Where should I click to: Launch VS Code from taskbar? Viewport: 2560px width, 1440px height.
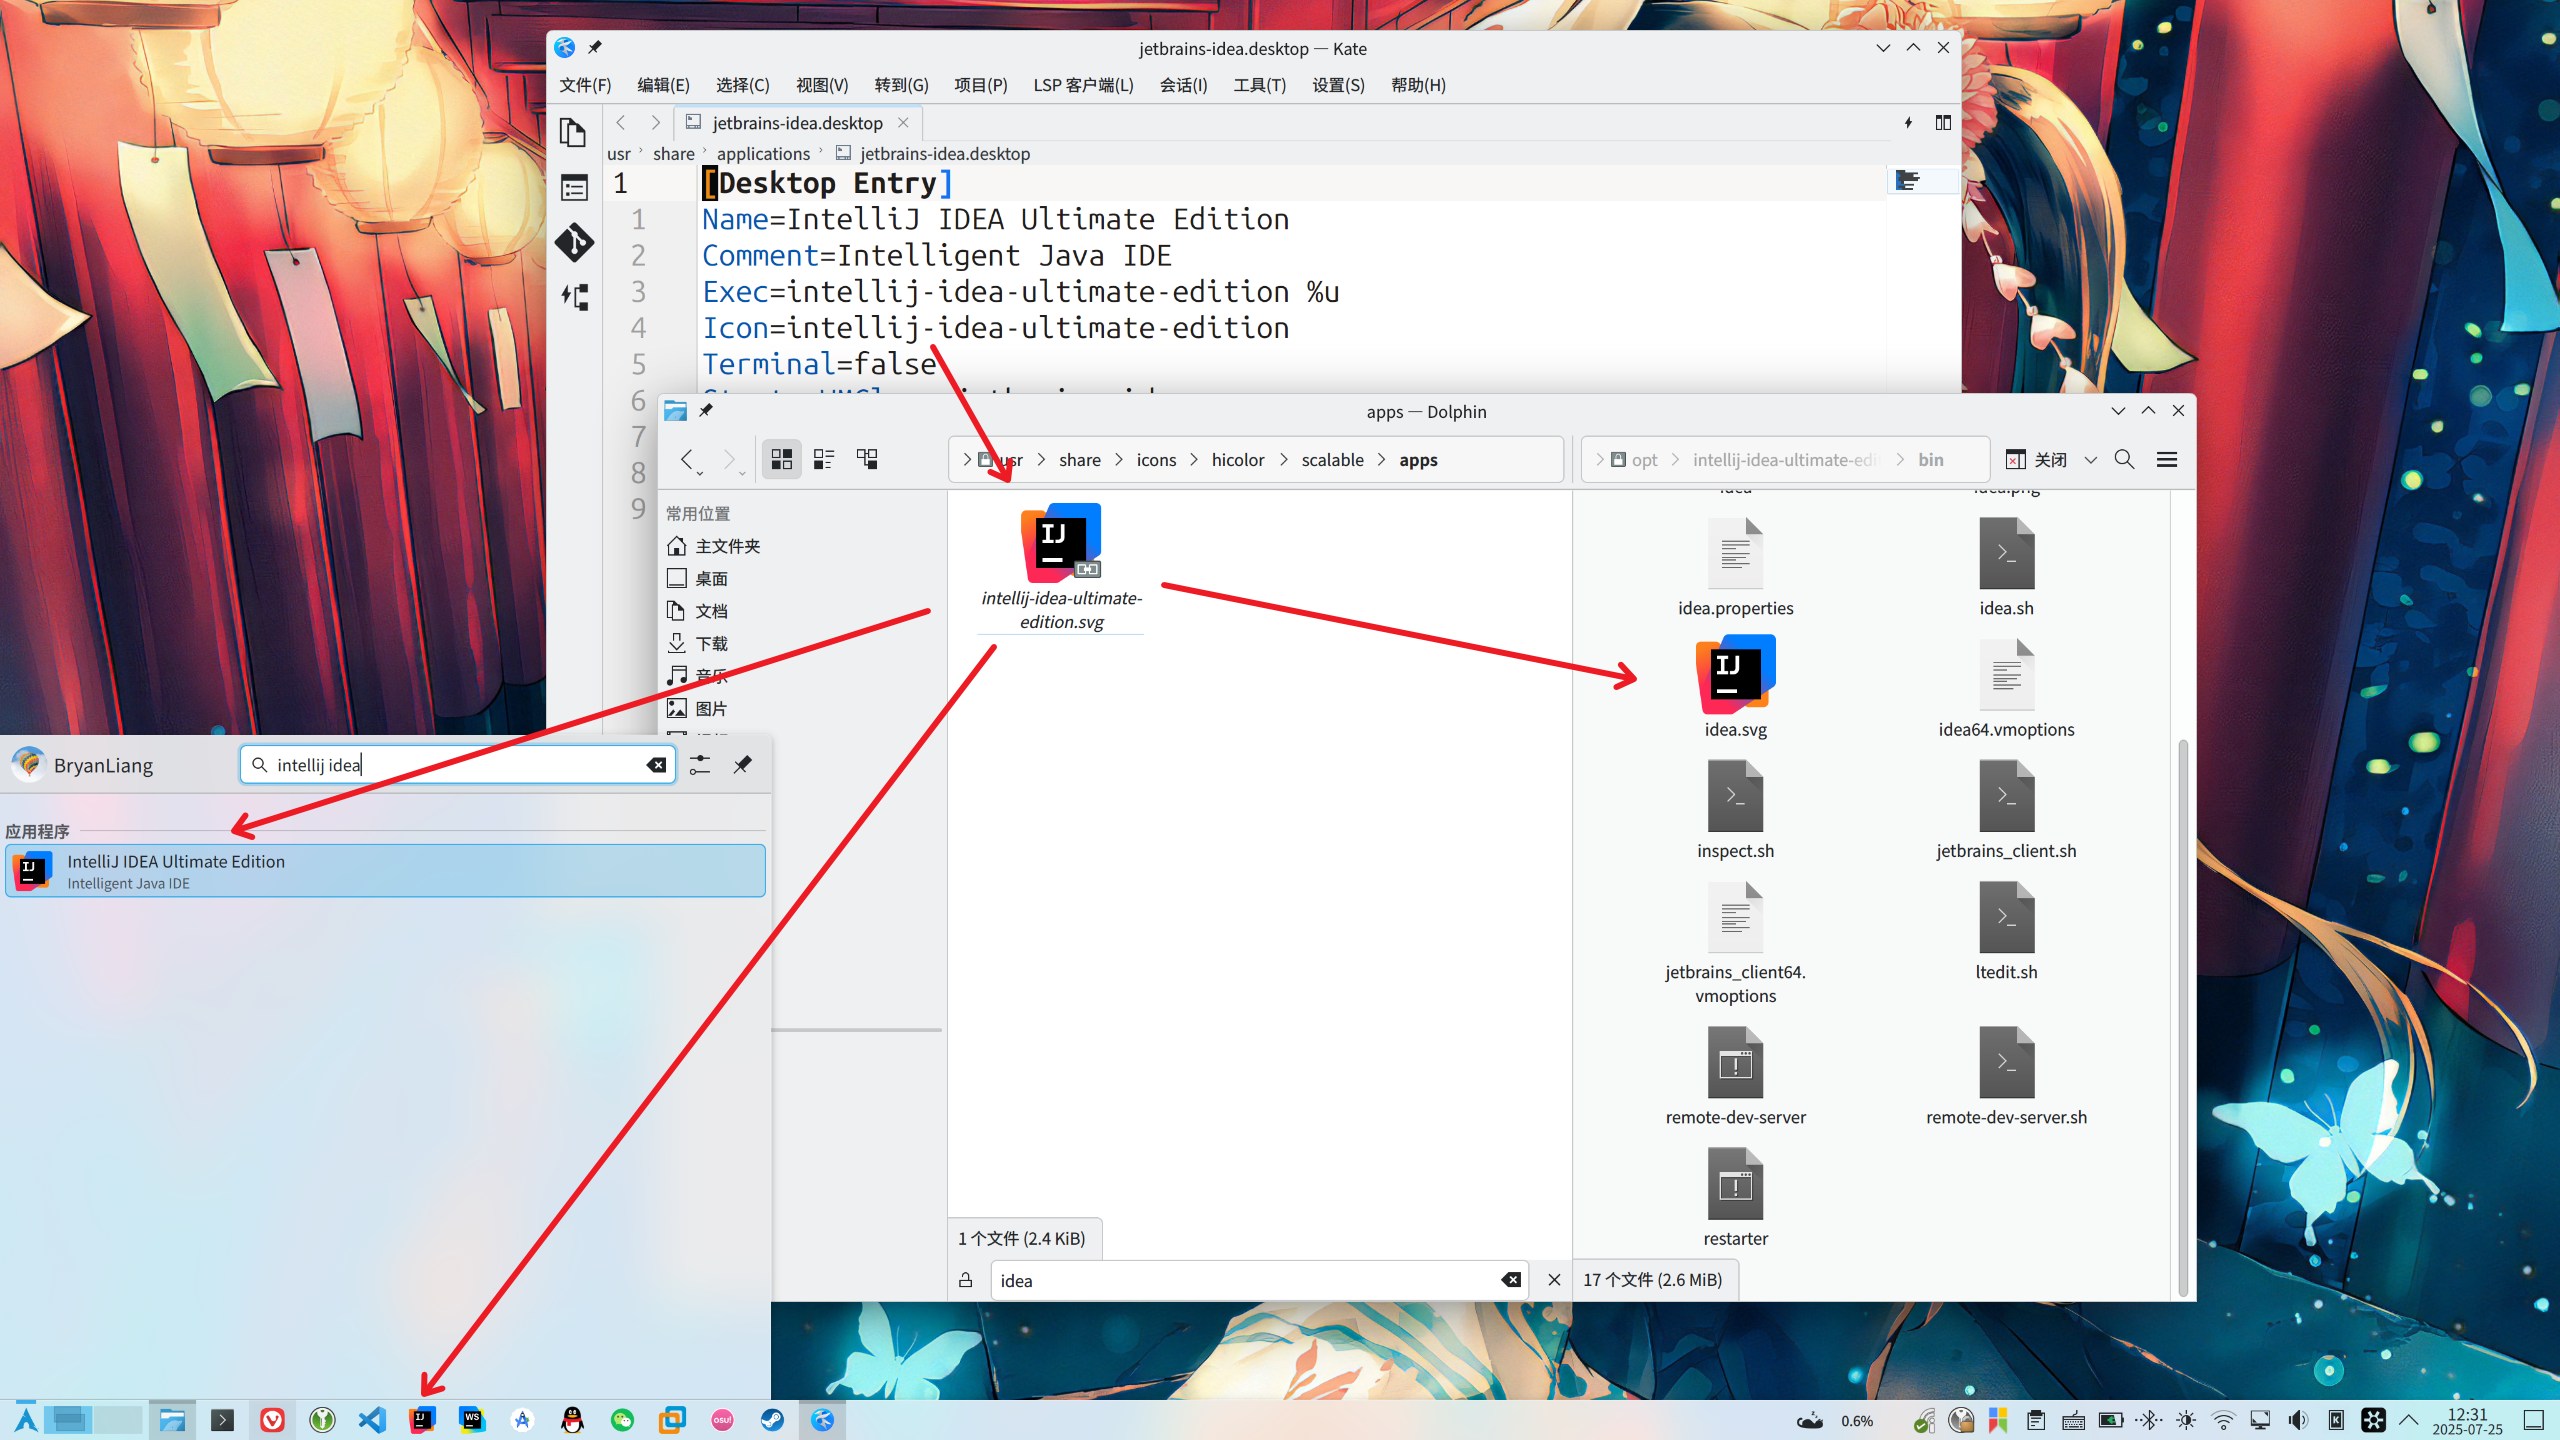click(x=372, y=1420)
